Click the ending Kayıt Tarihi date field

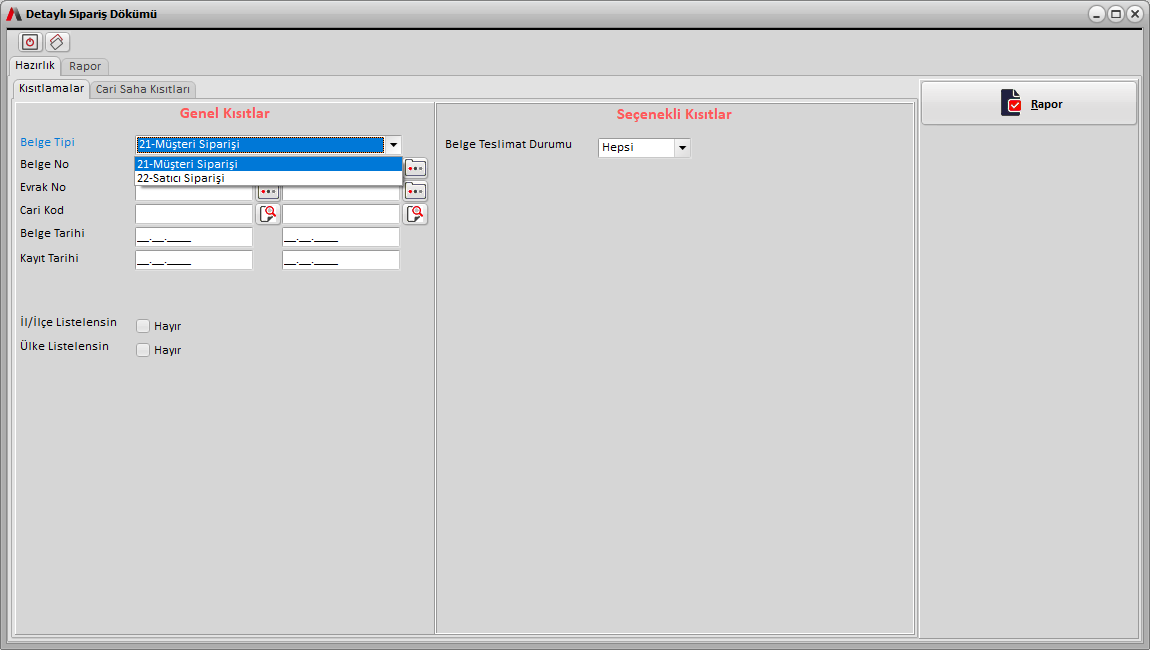pyautogui.click(x=341, y=260)
